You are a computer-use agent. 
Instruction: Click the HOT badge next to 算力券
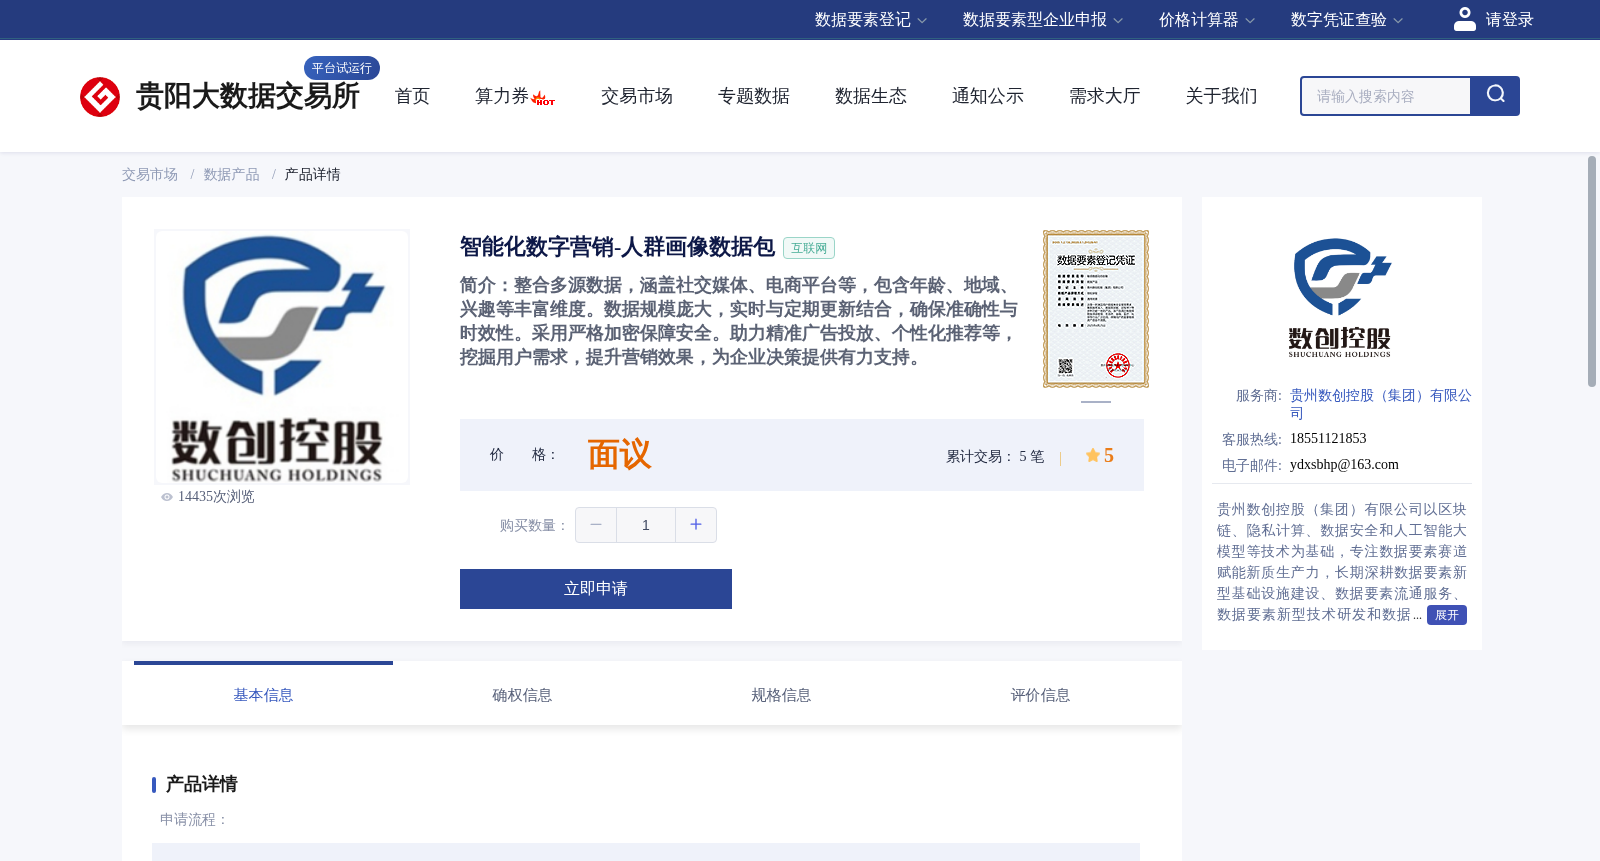tap(543, 98)
